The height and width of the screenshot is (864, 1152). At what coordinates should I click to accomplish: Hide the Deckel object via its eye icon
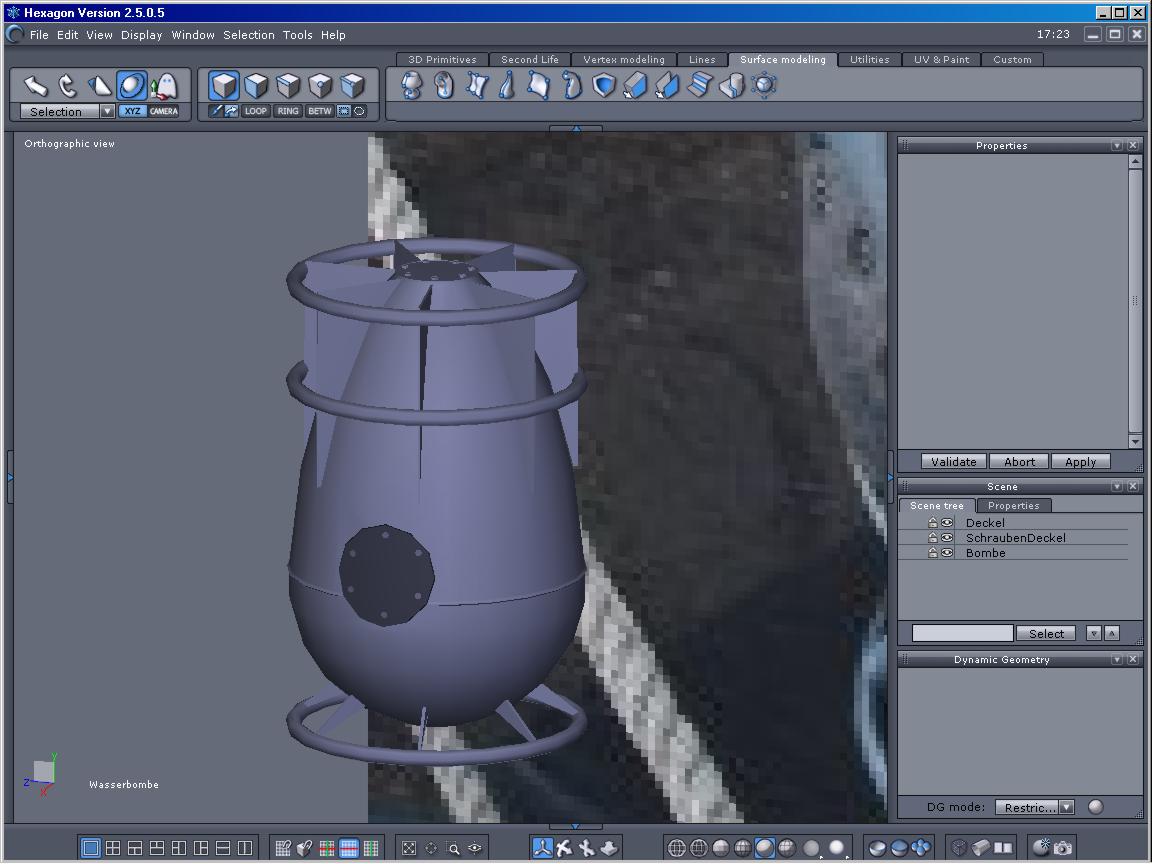(947, 523)
